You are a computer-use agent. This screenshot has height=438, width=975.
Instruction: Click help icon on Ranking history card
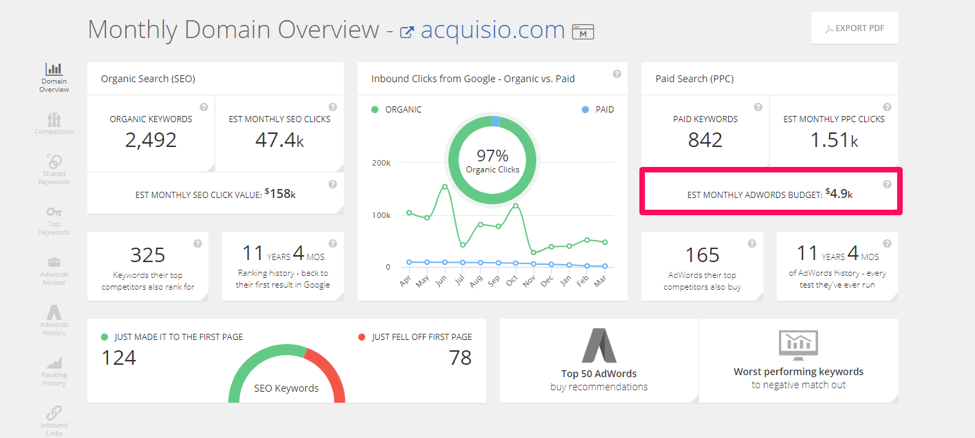[333, 243]
